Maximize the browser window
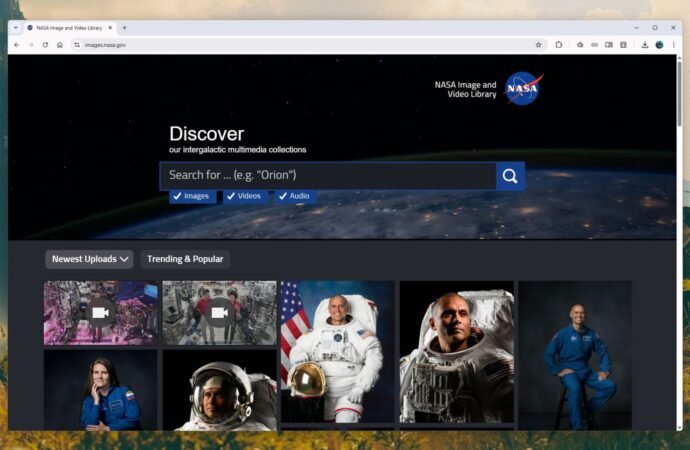Screen dimensions: 690x450 tap(655, 28)
